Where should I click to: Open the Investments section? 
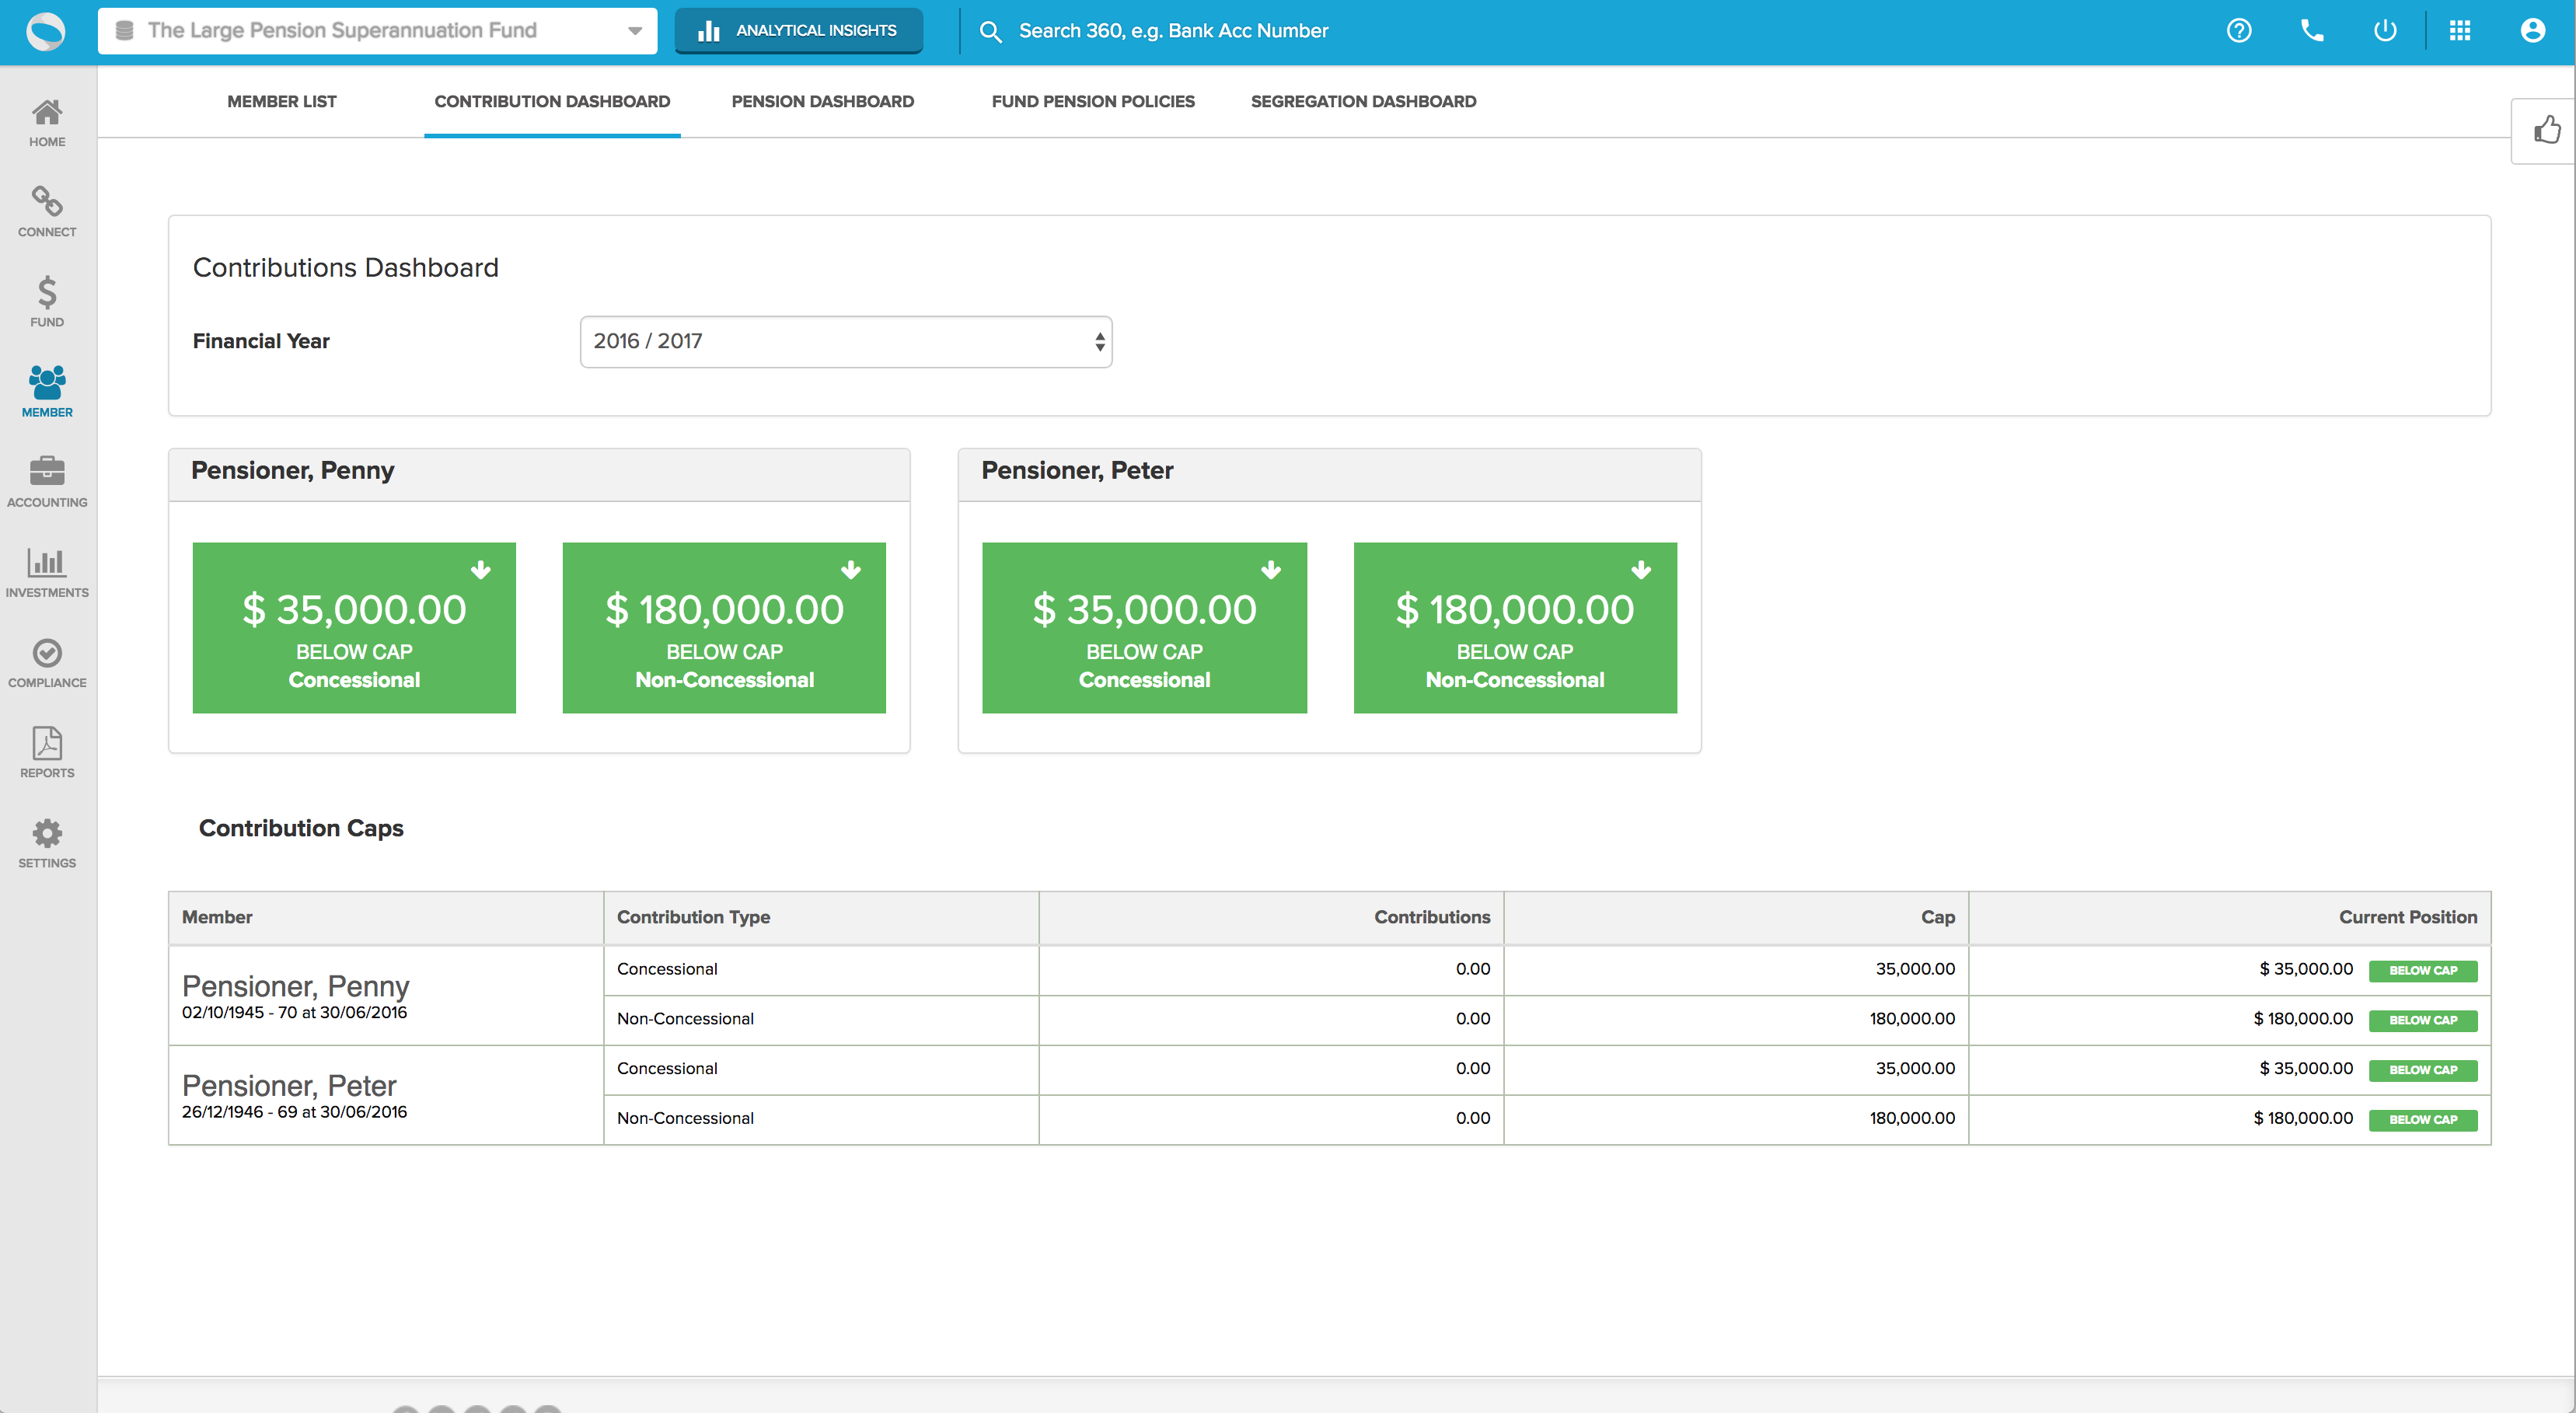click(46, 570)
